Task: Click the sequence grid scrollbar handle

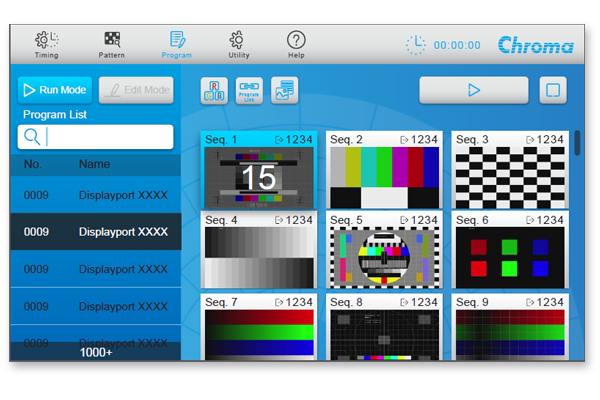Action: (577, 143)
